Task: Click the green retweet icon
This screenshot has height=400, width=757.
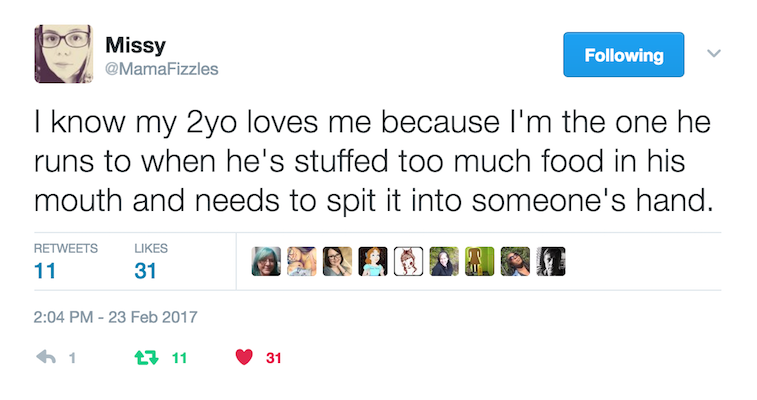Action: [x=146, y=358]
